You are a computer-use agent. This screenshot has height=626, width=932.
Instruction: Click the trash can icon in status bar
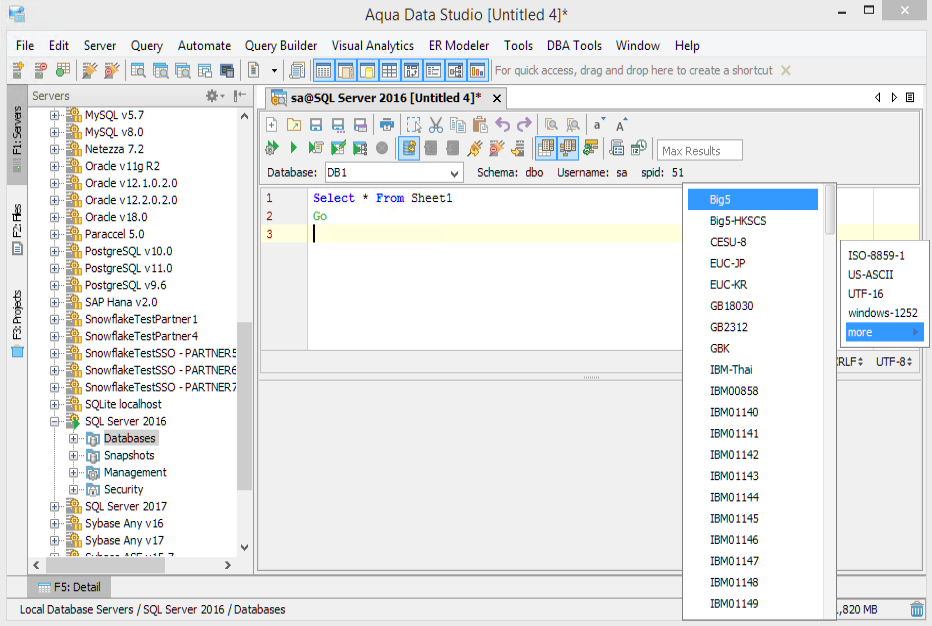[917, 609]
